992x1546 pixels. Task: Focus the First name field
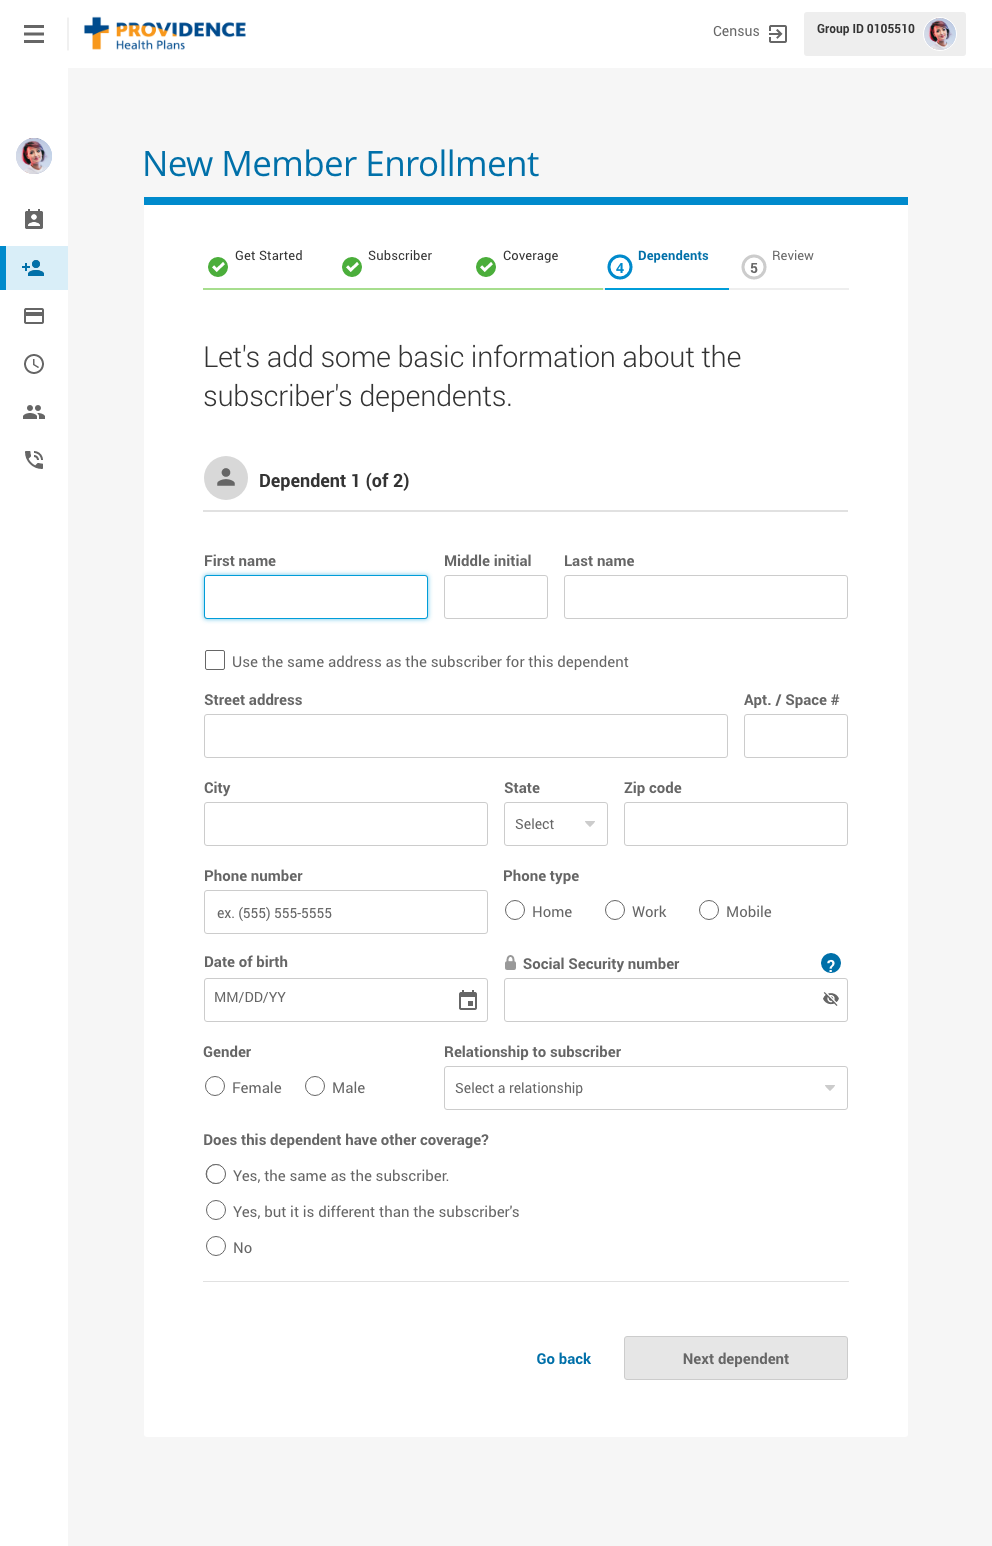click(x=316, y=597)
